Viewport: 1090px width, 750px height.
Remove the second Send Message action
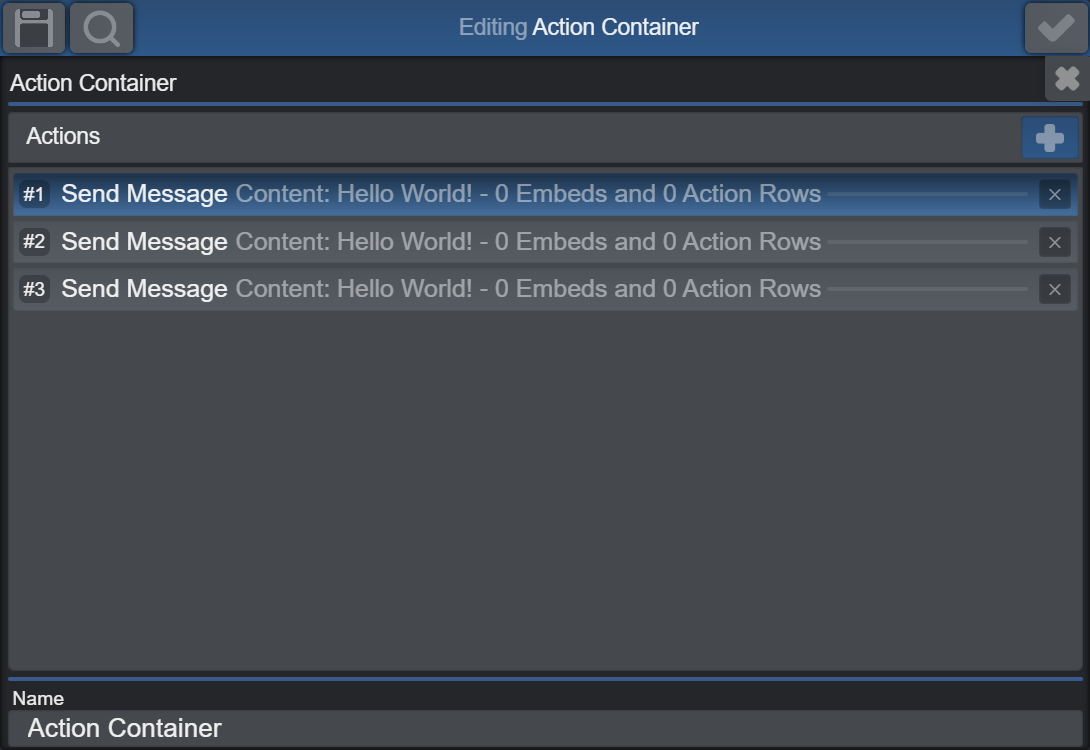1054,242
